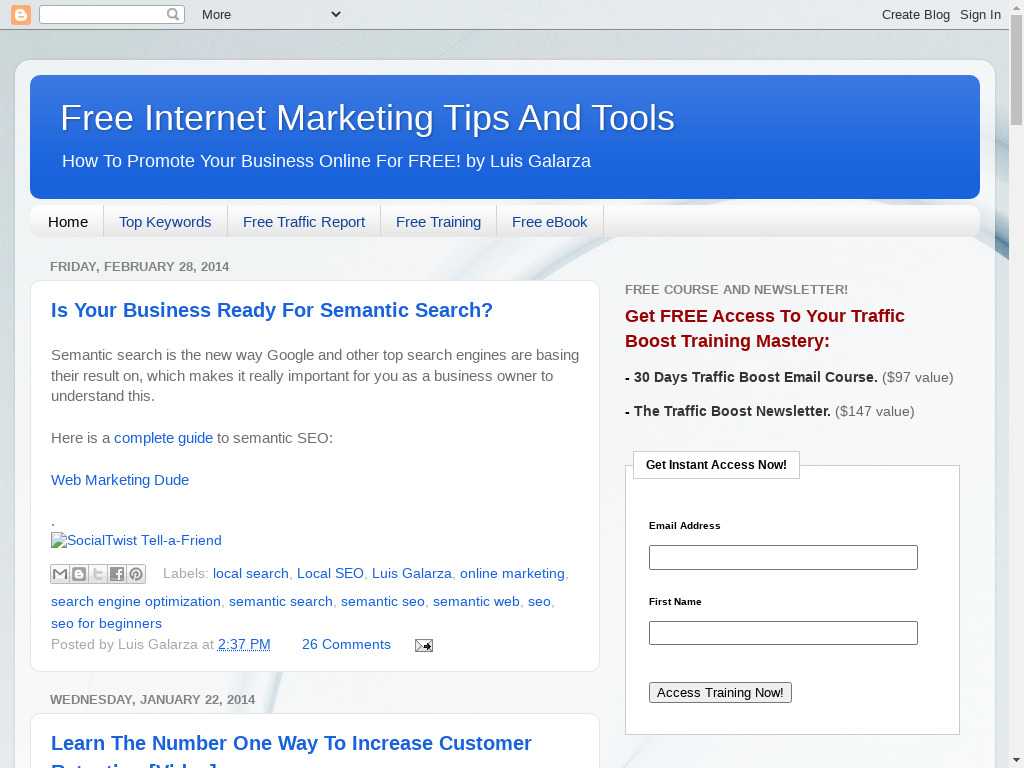Click the 'seo for beginners' label
1024x768 pixels.
click(106, 624)
